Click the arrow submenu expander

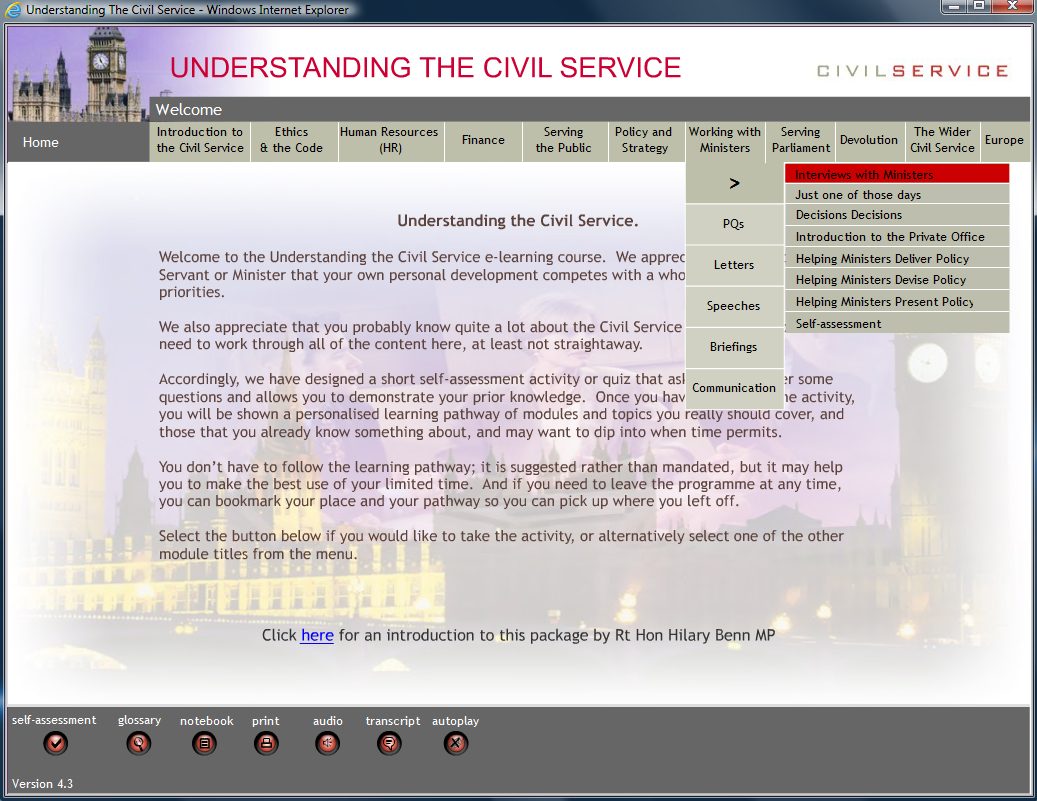coord(734,183)
